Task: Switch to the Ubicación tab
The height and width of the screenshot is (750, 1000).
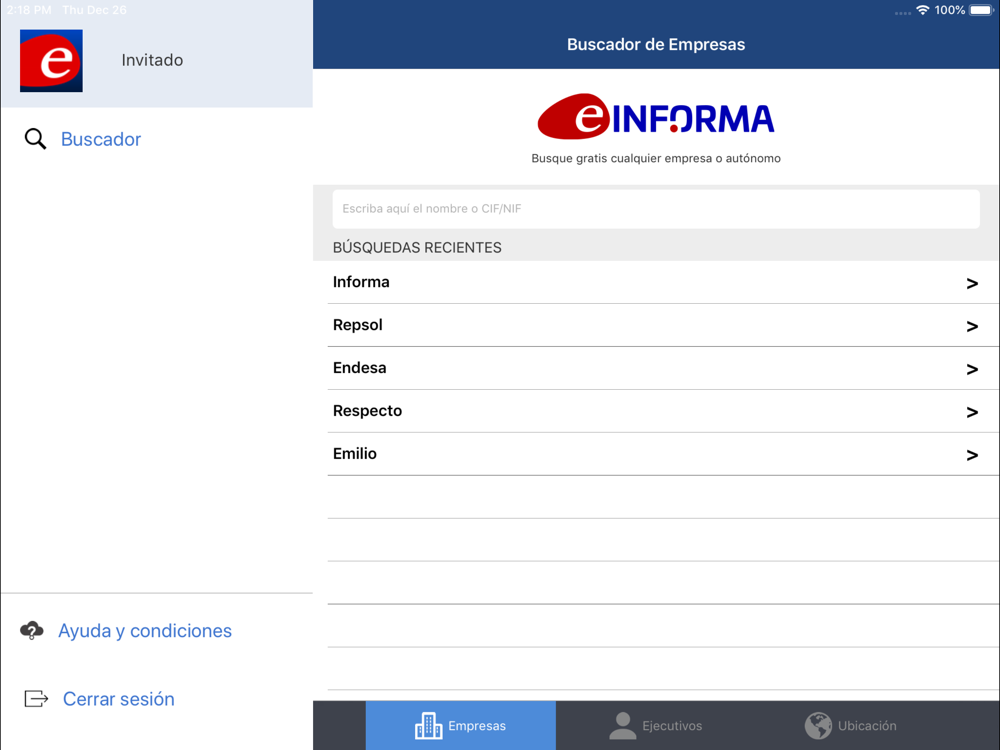Action: (851, 726)
